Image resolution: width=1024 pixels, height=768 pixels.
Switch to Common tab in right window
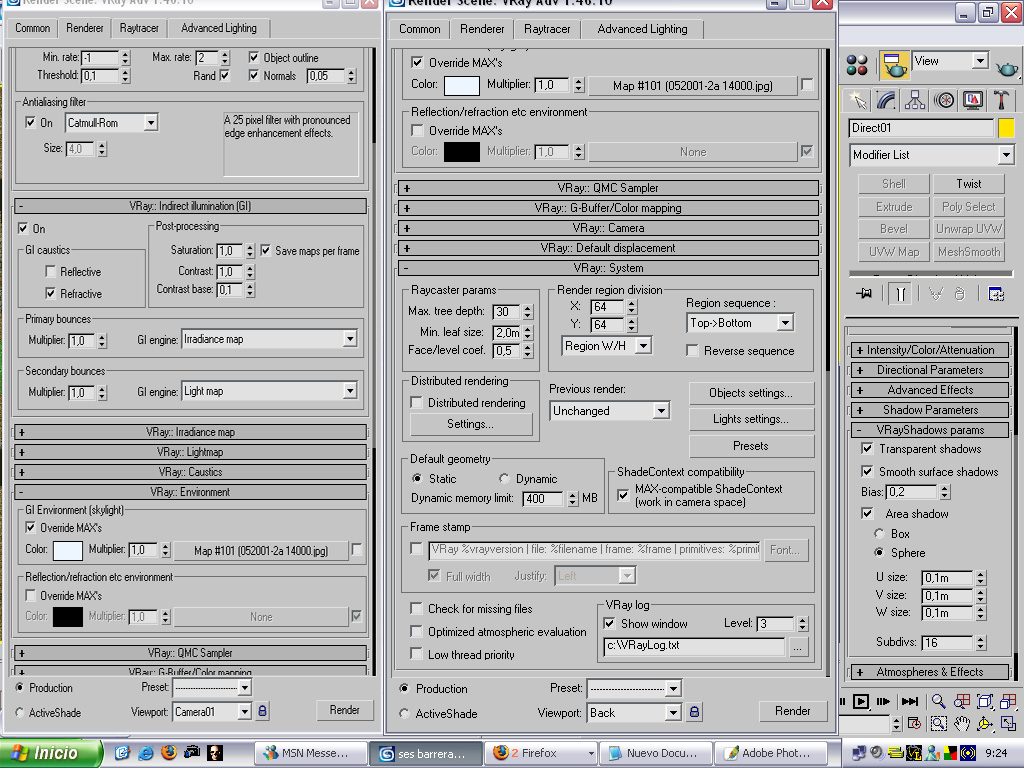tap(419, 29)
